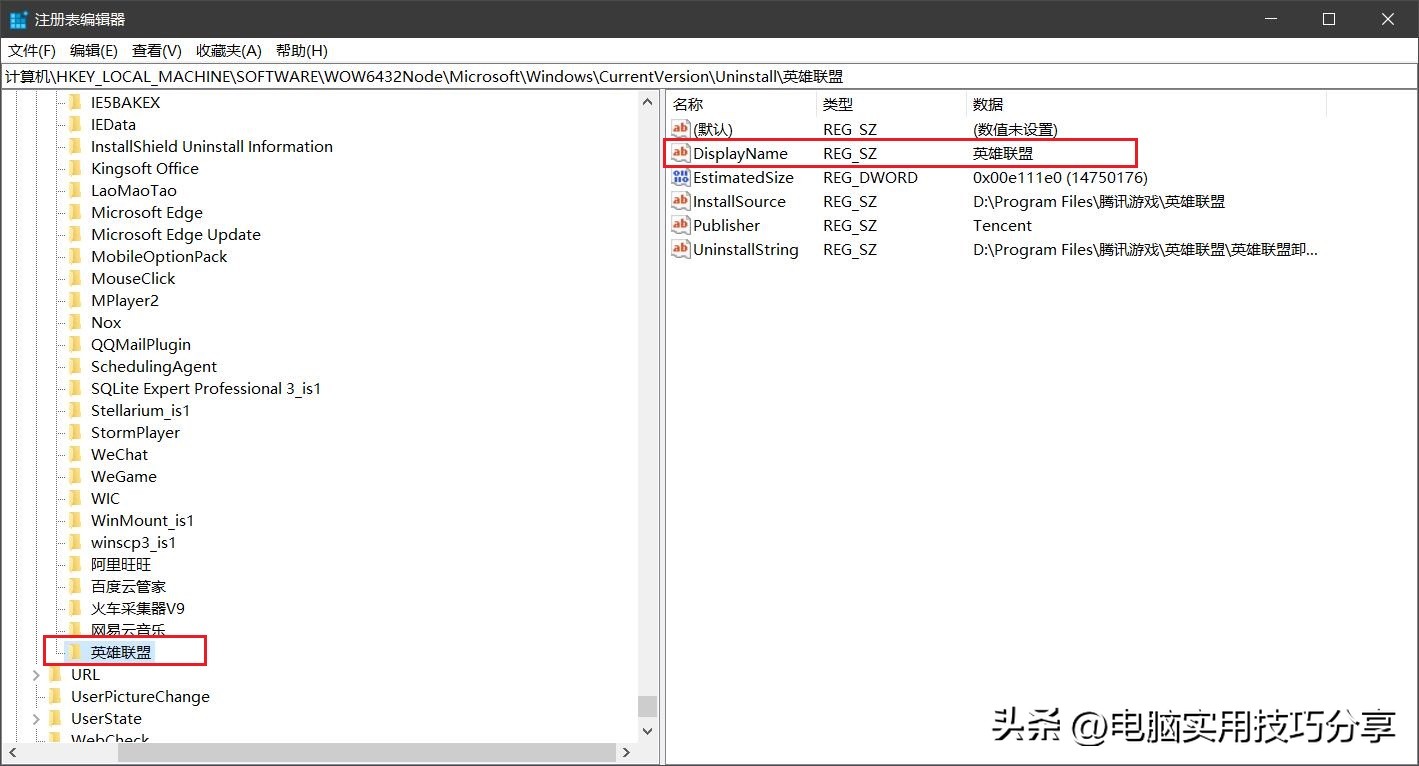Click the folder icon beside MouseClick
This screenshot has width=1419, height=766.
74,278
